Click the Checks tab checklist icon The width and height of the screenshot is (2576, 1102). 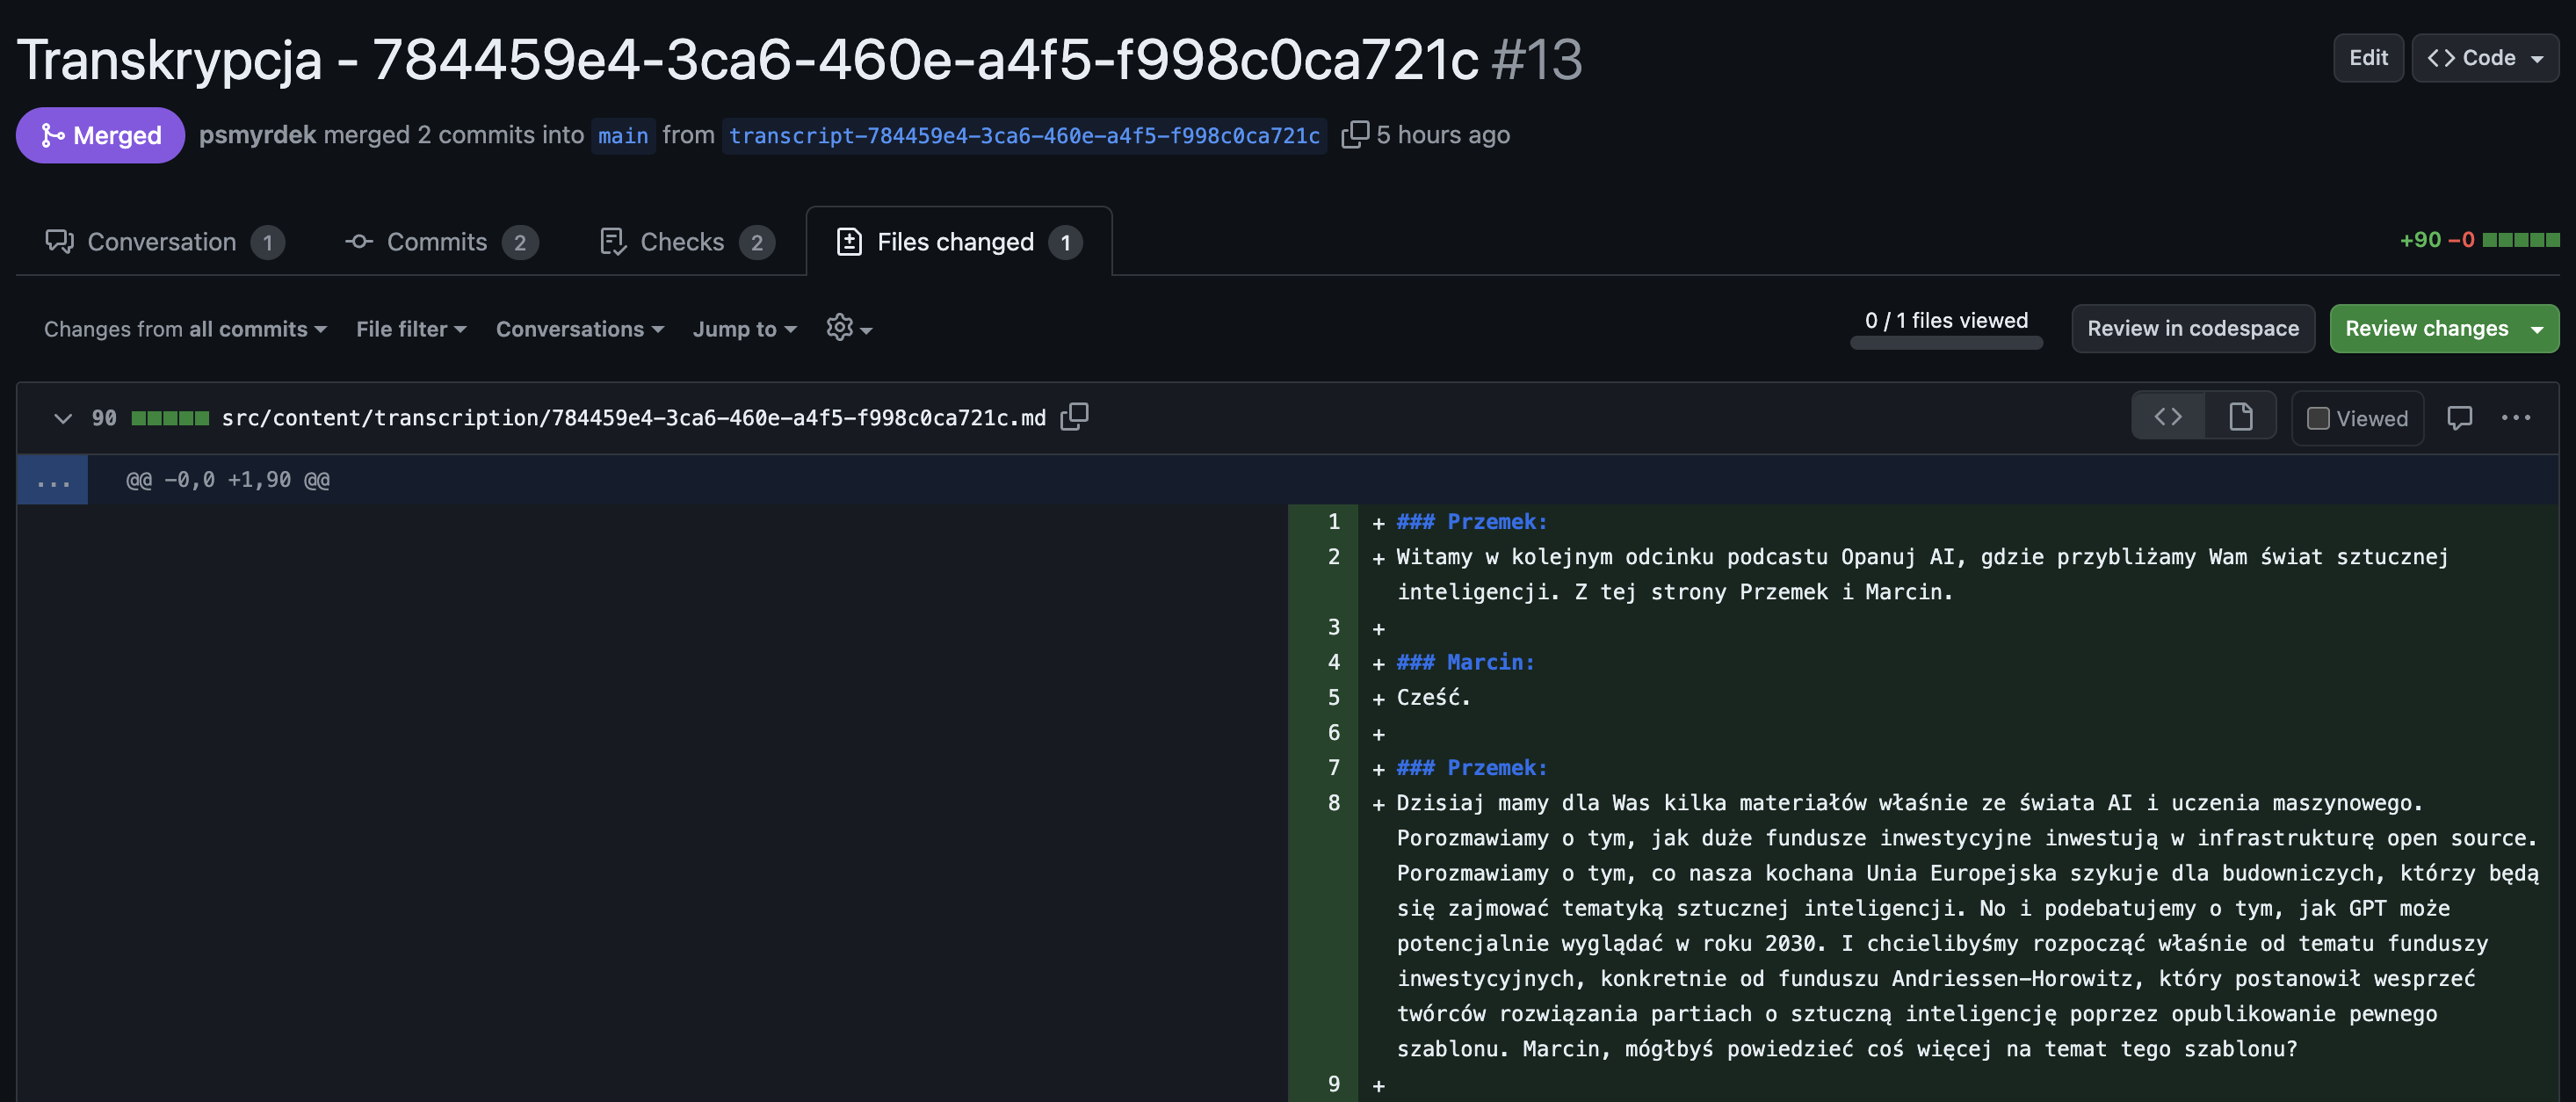tap(612, 241)
